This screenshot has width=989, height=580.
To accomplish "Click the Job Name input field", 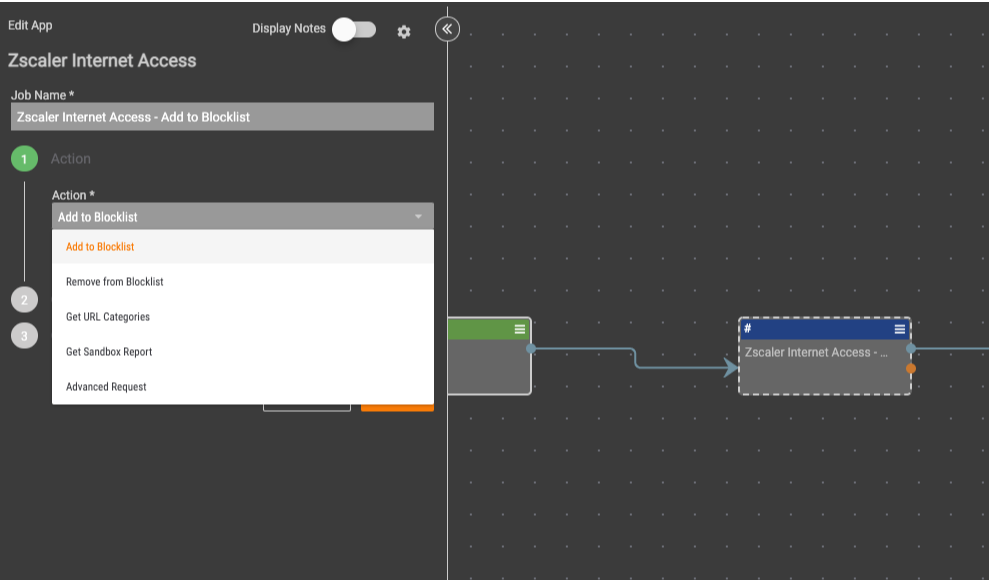I will (222, 117).
